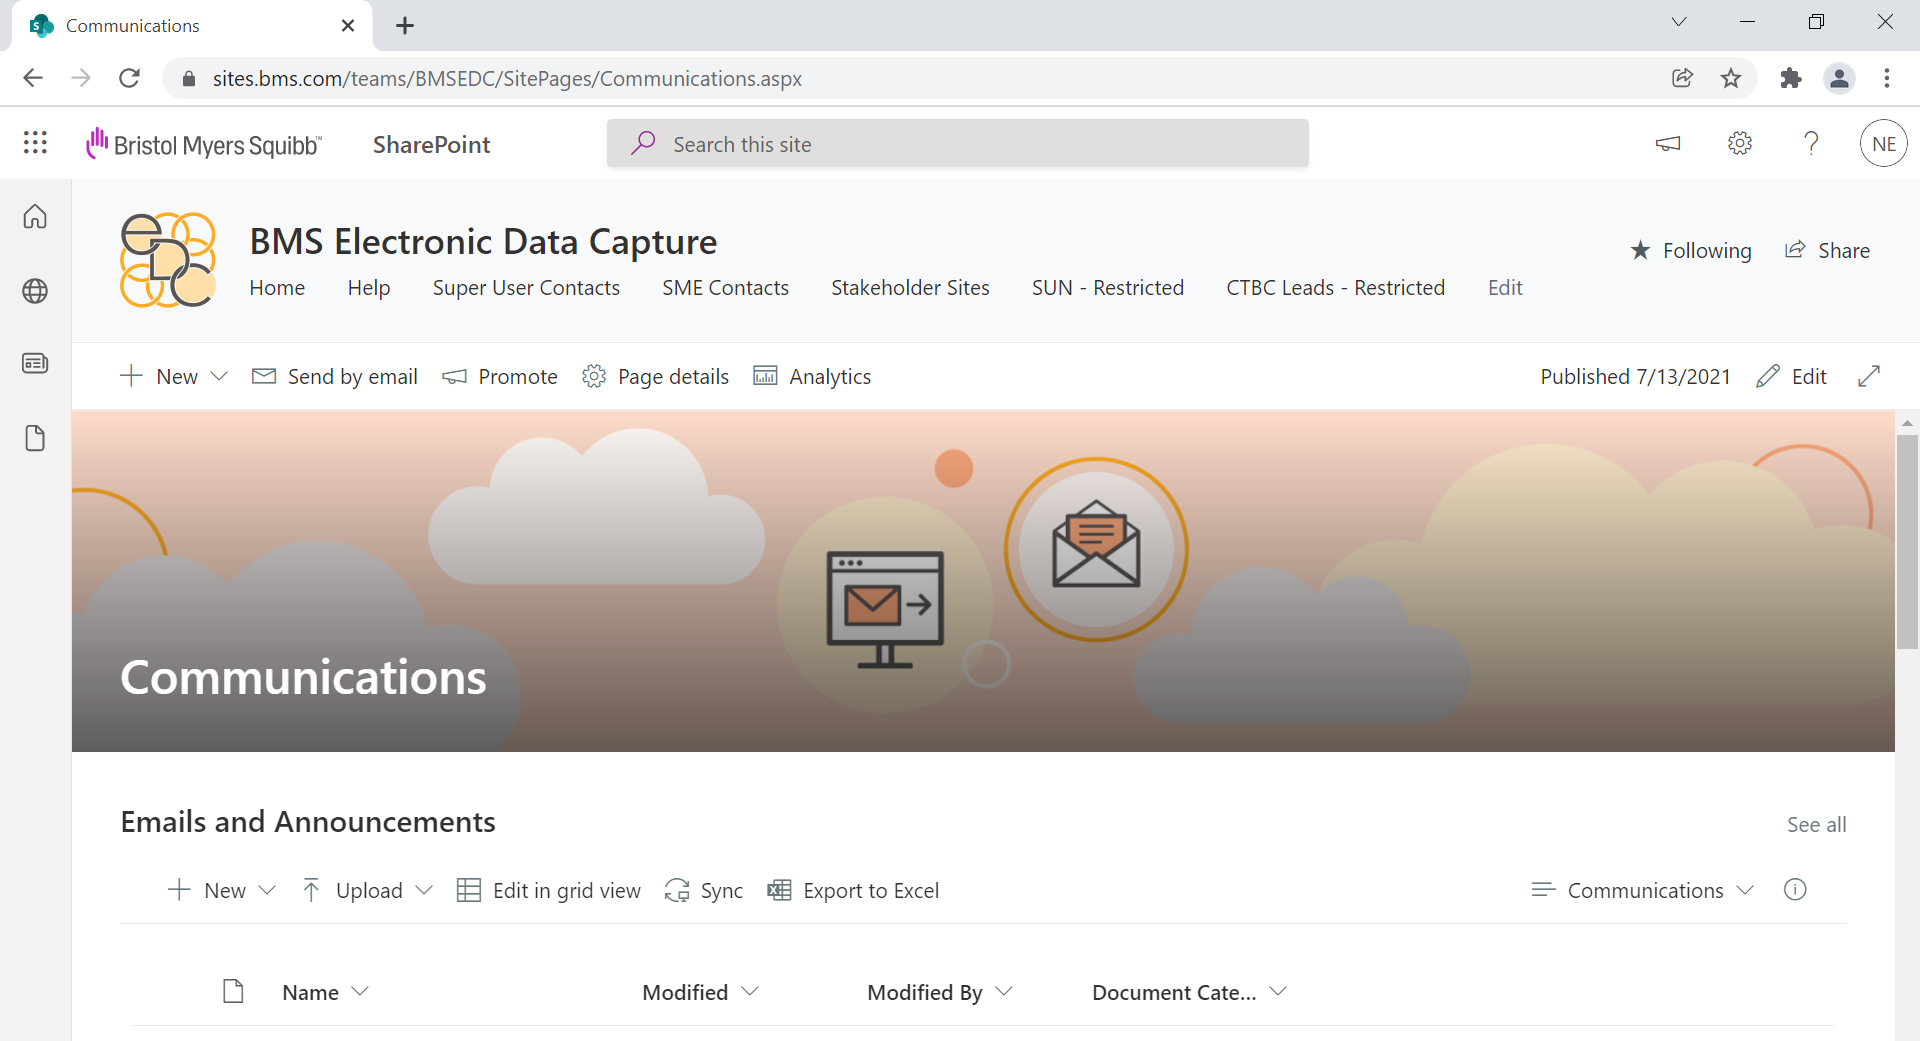This screenshot has width=1920, height=1041.
Task: Open the Communications view switcher dropdown
Action: (x=1643, y=890)
